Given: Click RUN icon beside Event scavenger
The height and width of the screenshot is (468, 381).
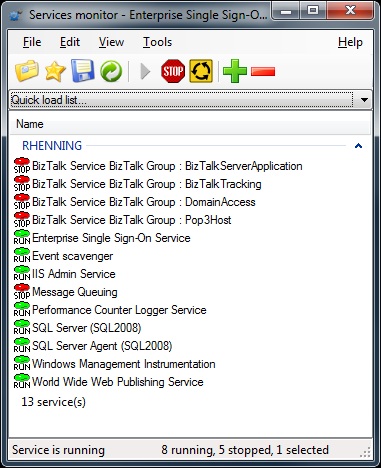Looking at the screenshot, I should pos(22,256).
